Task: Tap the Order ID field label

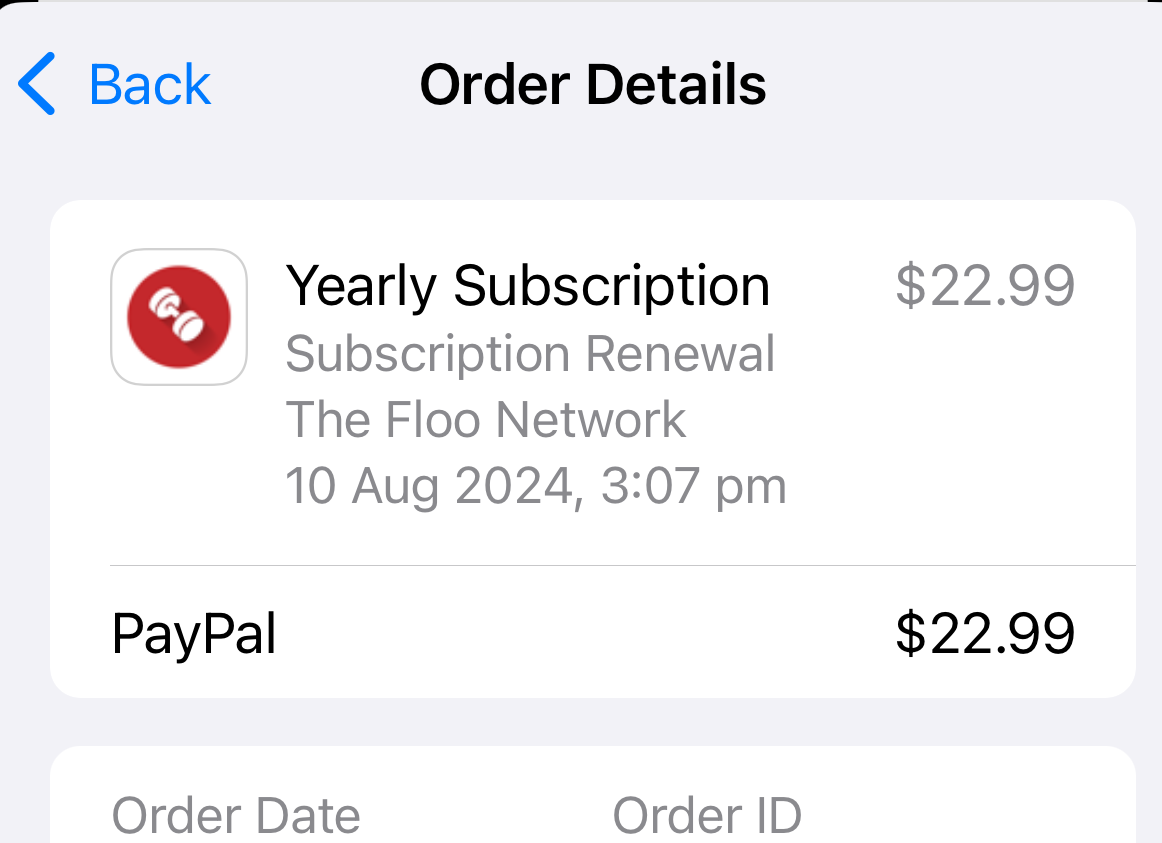Action: (707, 816)
